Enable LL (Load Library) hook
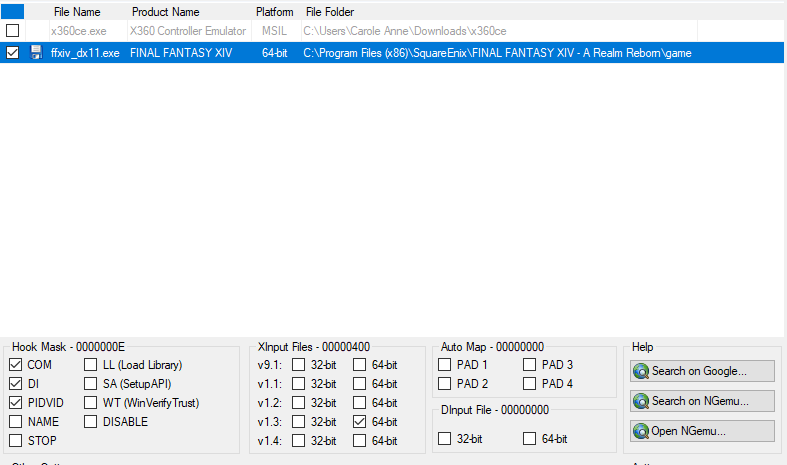 coord(90,365)
